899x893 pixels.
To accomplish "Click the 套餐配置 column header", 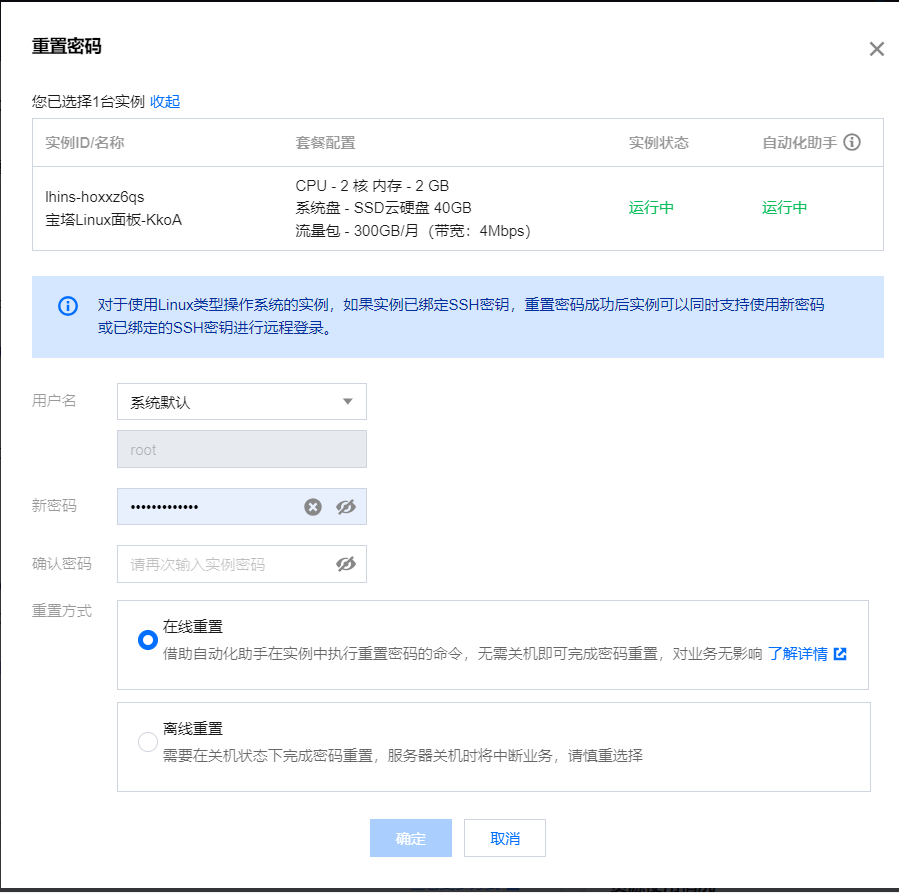I will pyautogui.click(x=325, y=143).
